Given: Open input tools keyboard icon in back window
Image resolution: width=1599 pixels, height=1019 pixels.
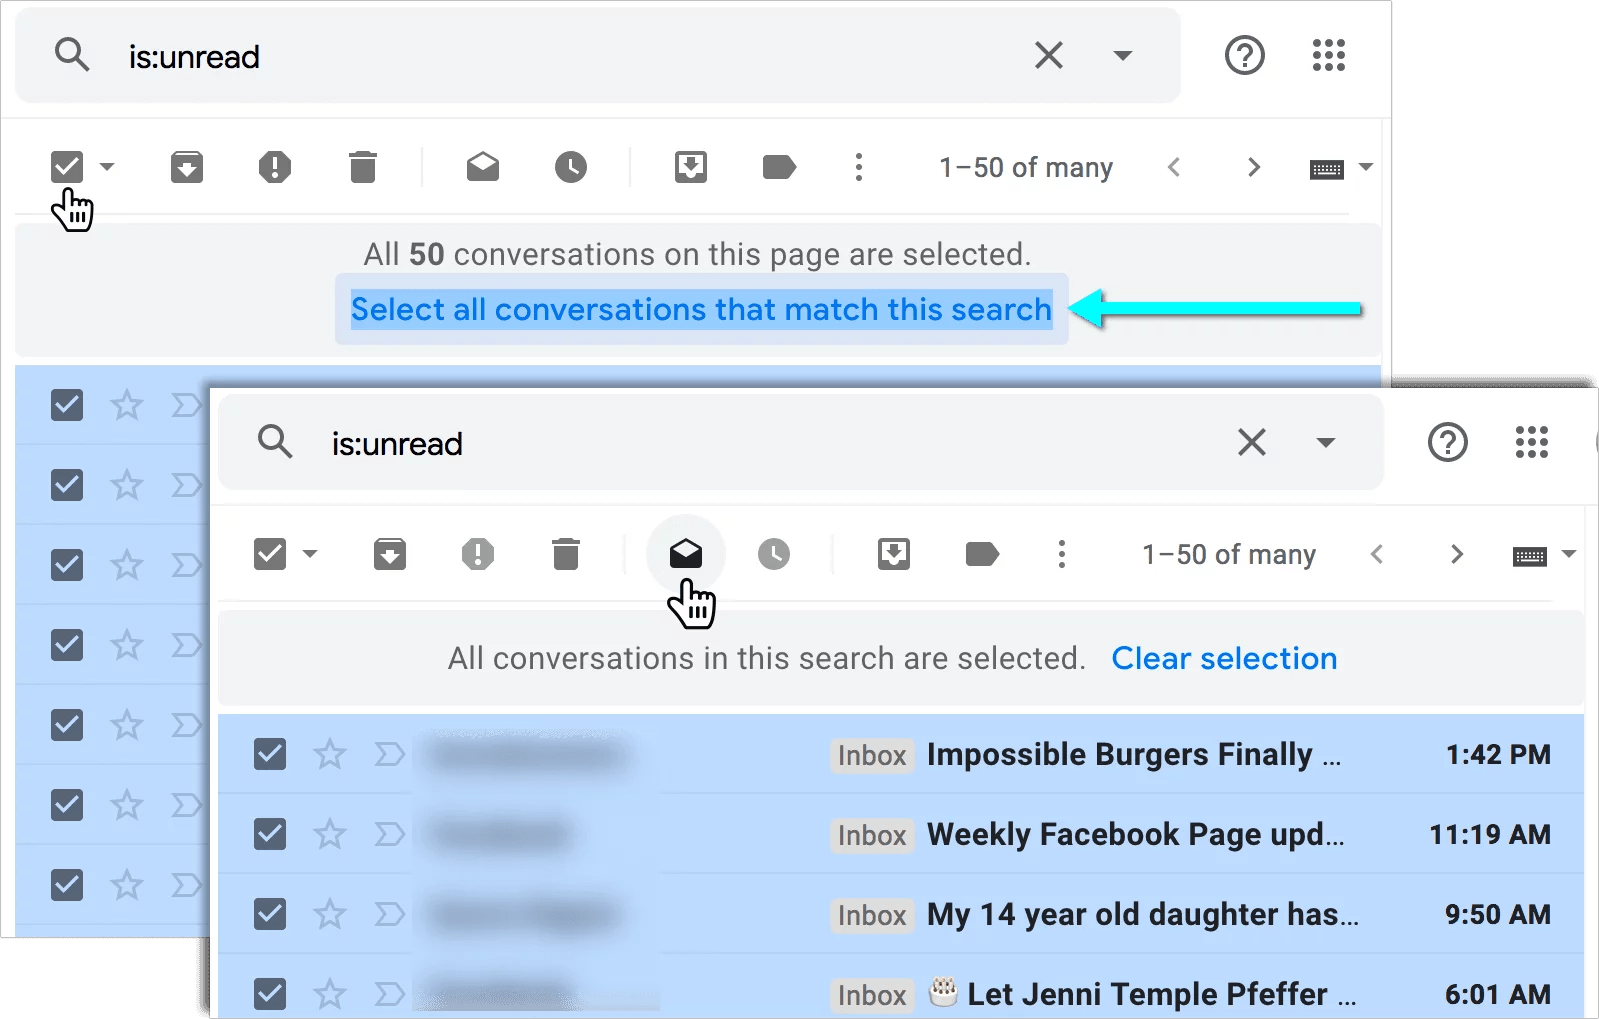Looking at the screenshot, I should point(1327,169).
